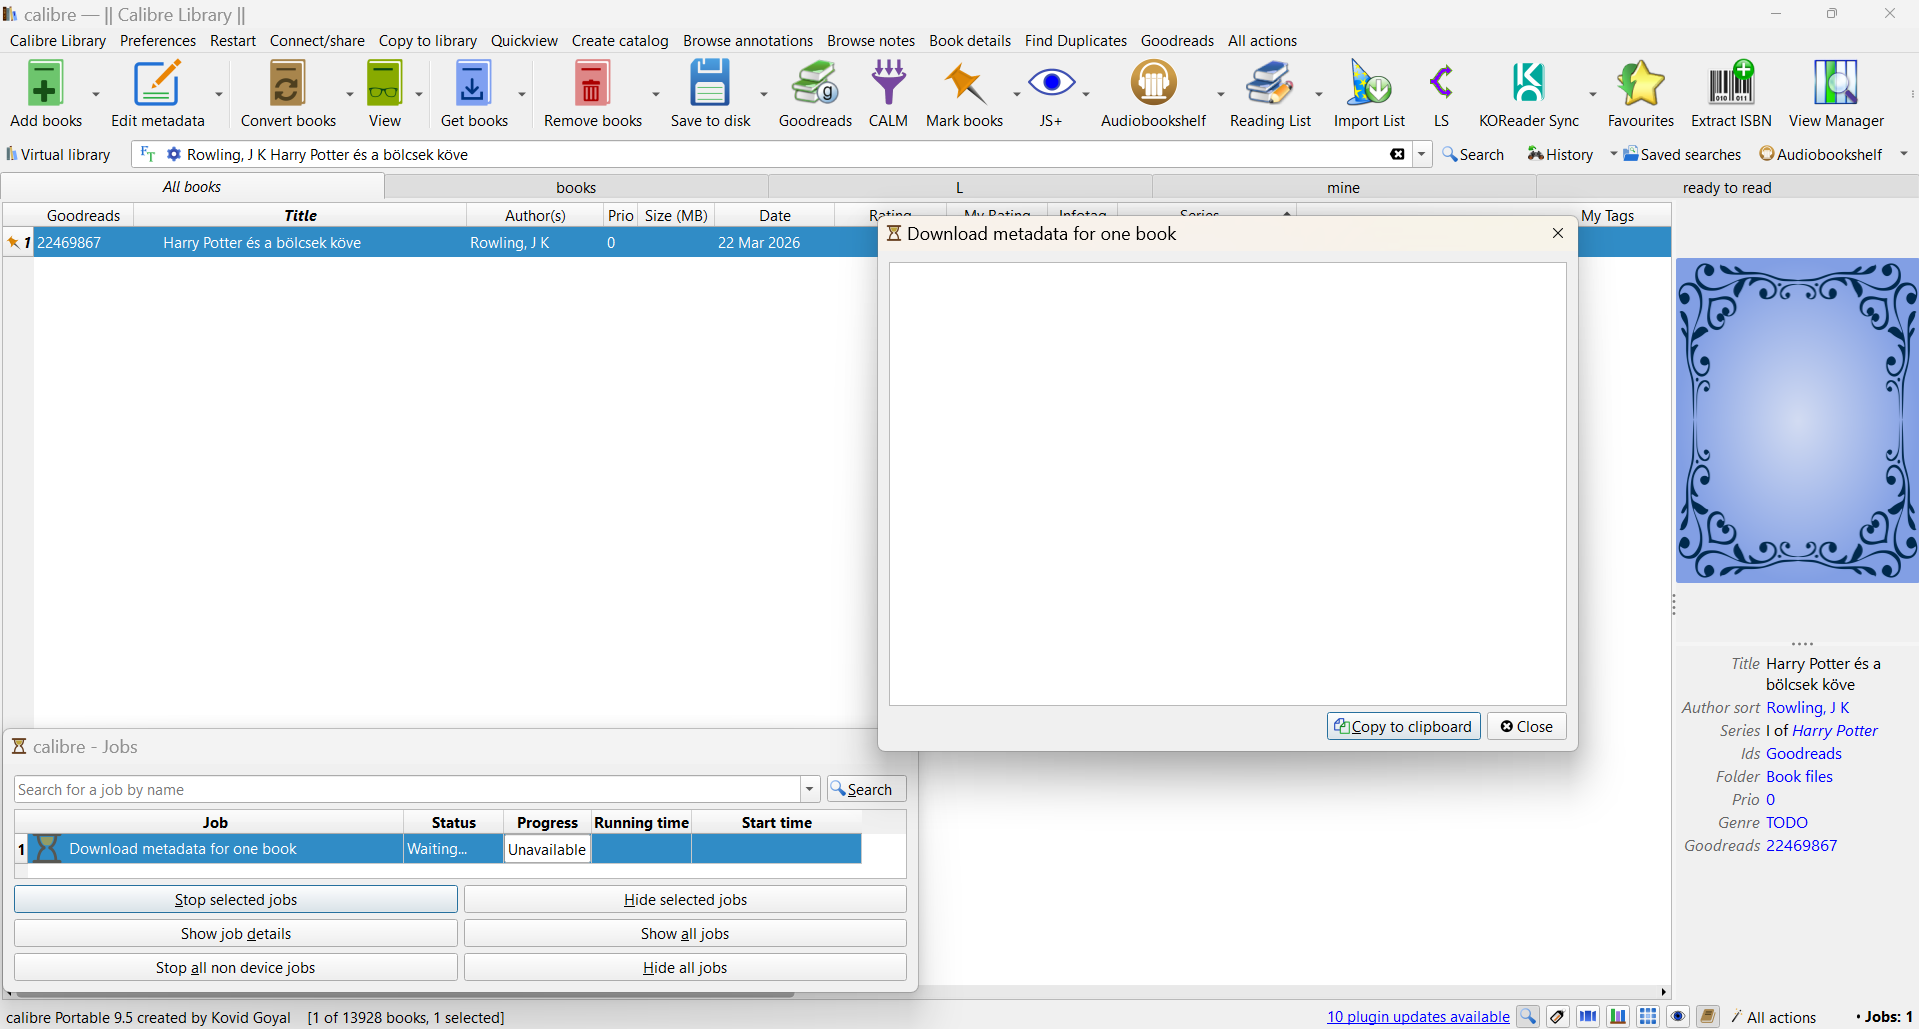Screen dimensions: 1919x1029
Task: Click the Import List icon
Action: coord(1369,84)
